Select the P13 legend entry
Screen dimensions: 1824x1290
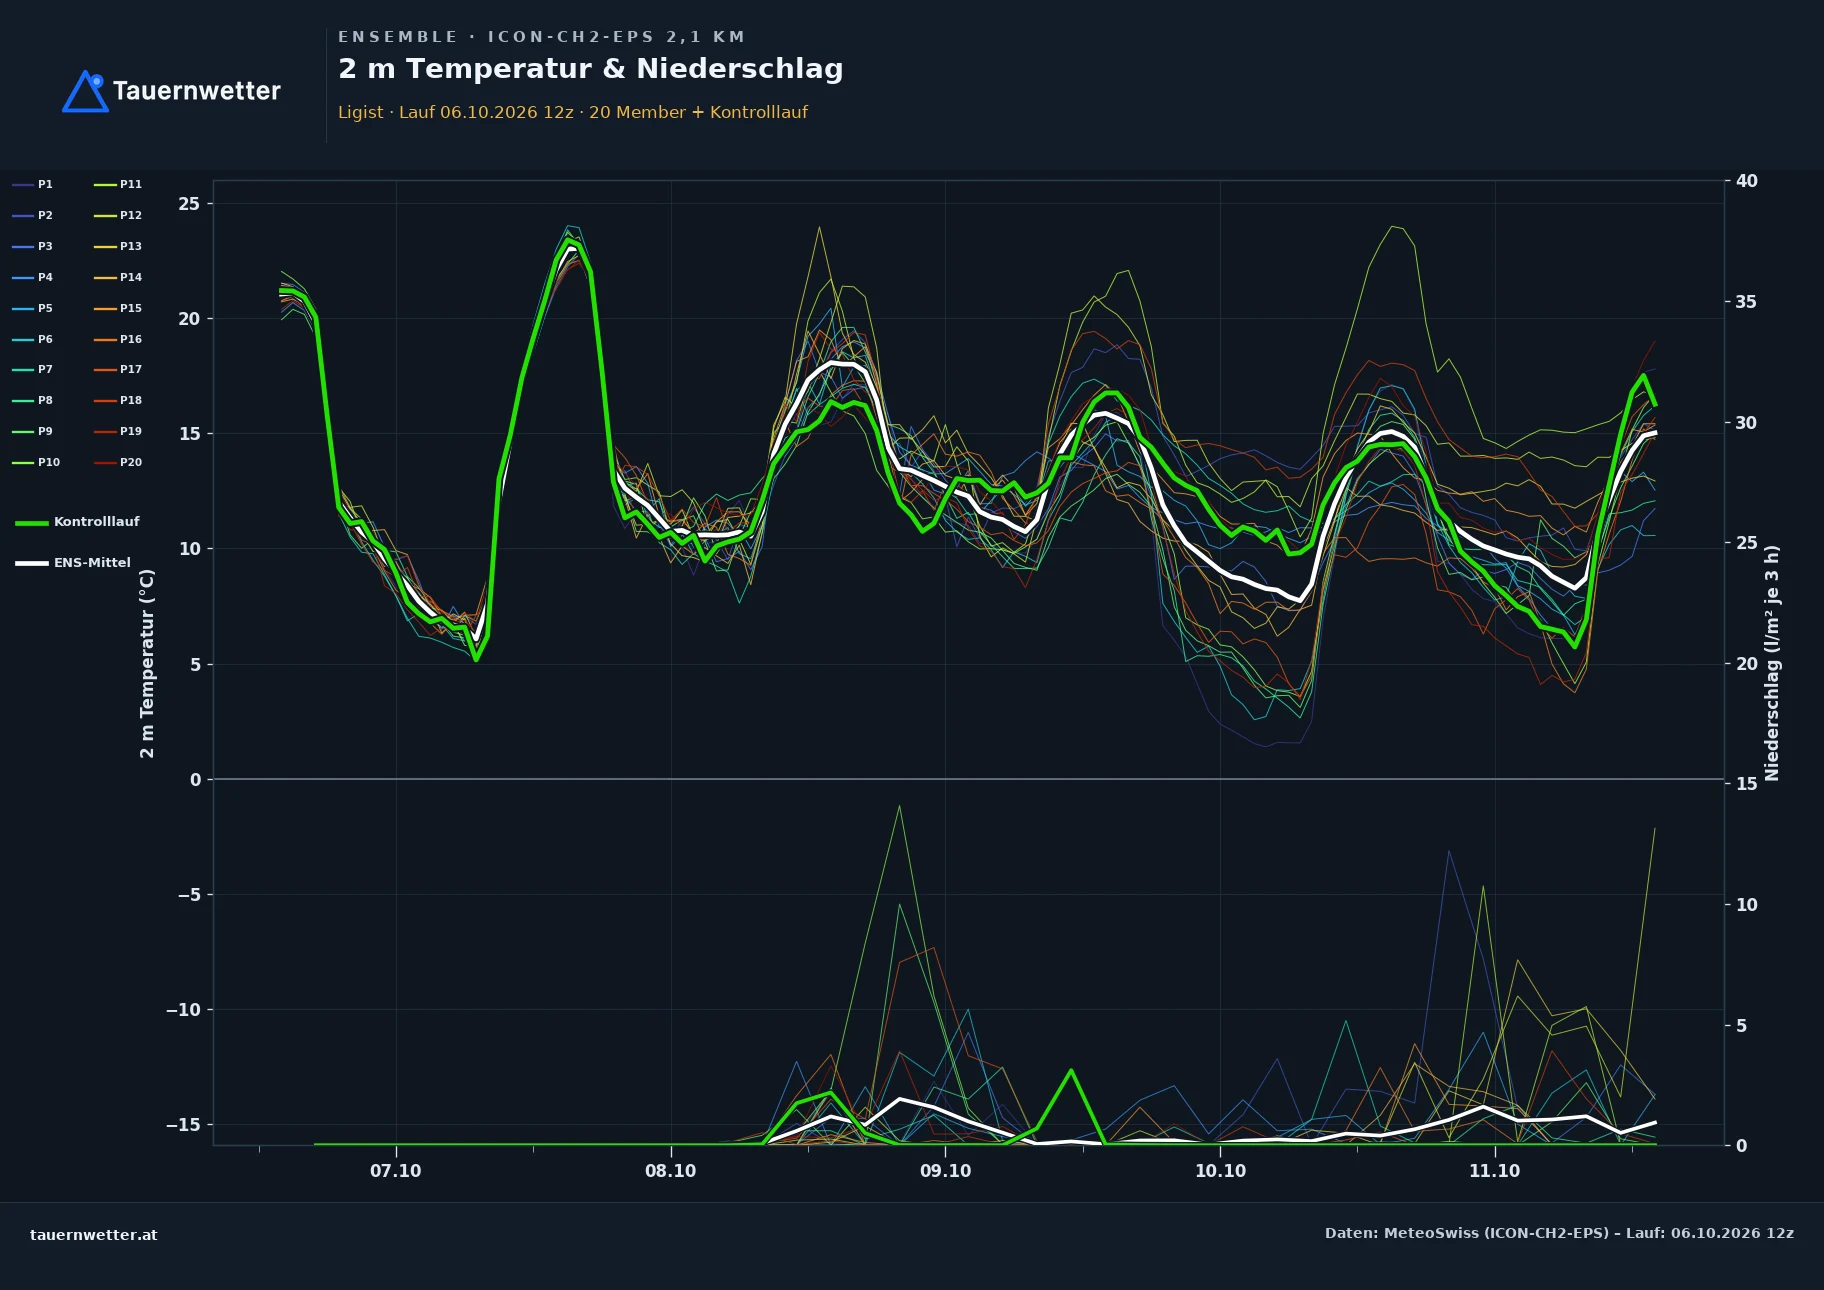click(x=118, y=247)
